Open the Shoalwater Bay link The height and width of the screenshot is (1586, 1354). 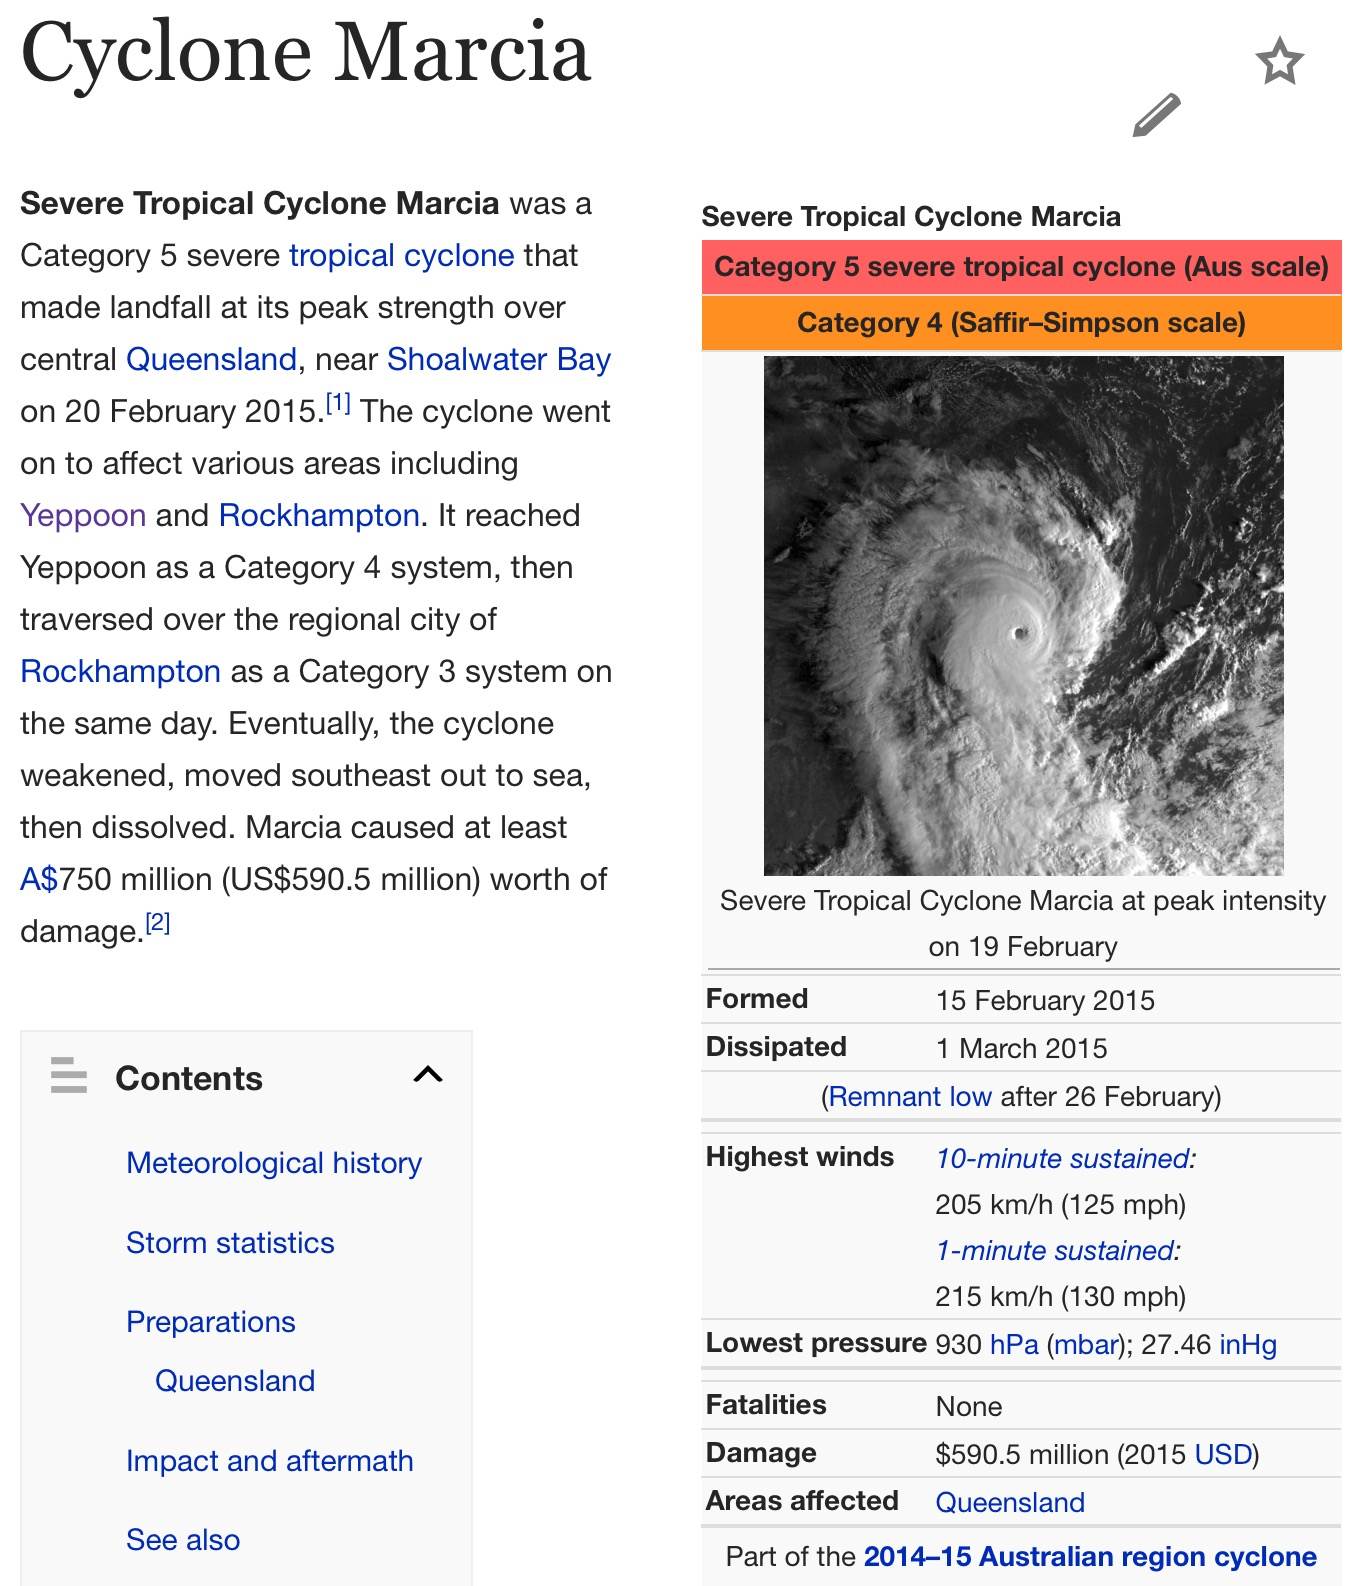[498, 360]
